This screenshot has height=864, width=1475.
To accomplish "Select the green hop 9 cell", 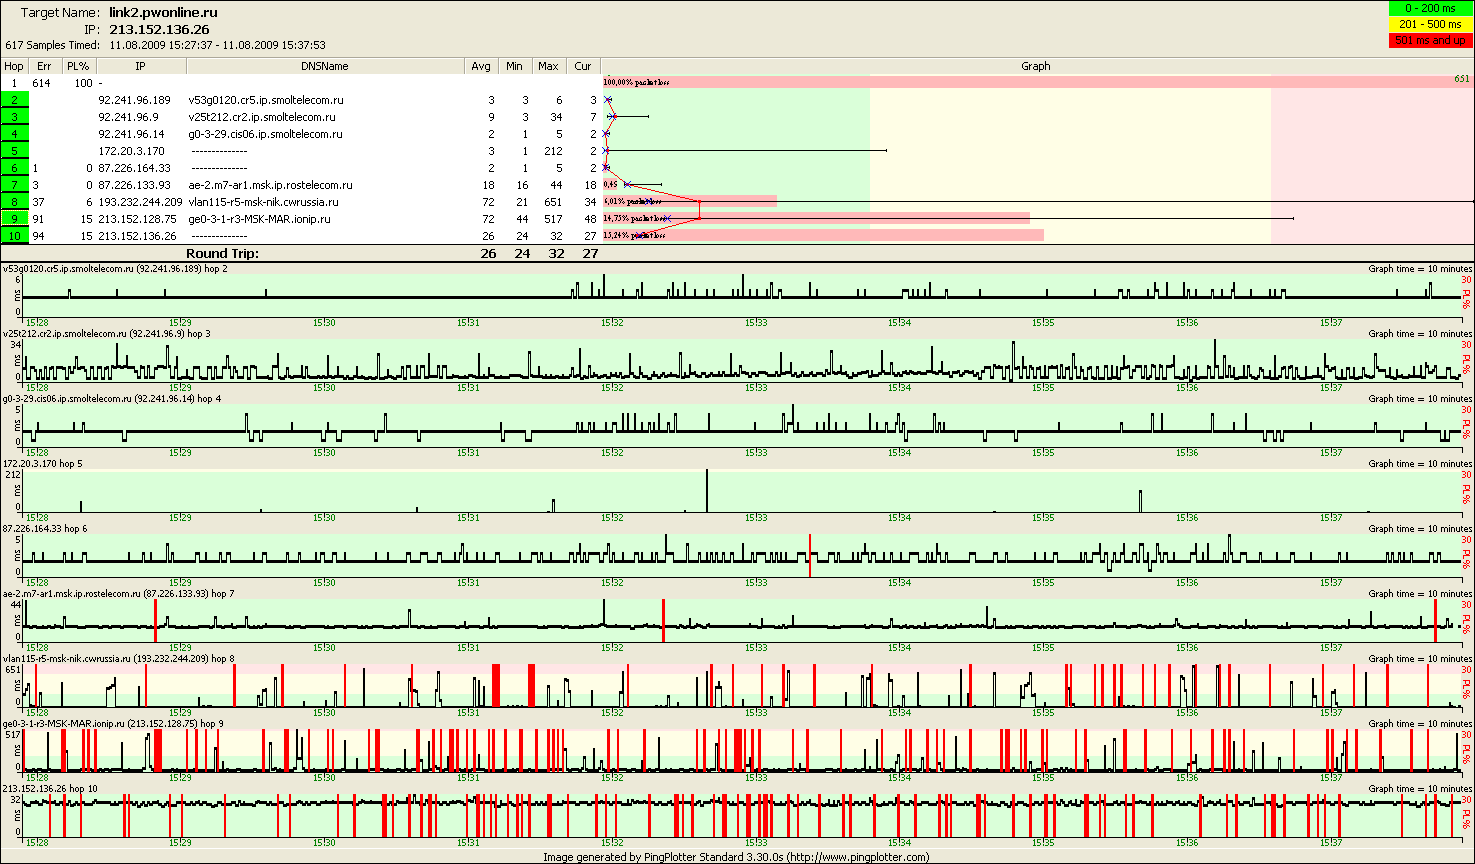I will (x=14, y=219).
